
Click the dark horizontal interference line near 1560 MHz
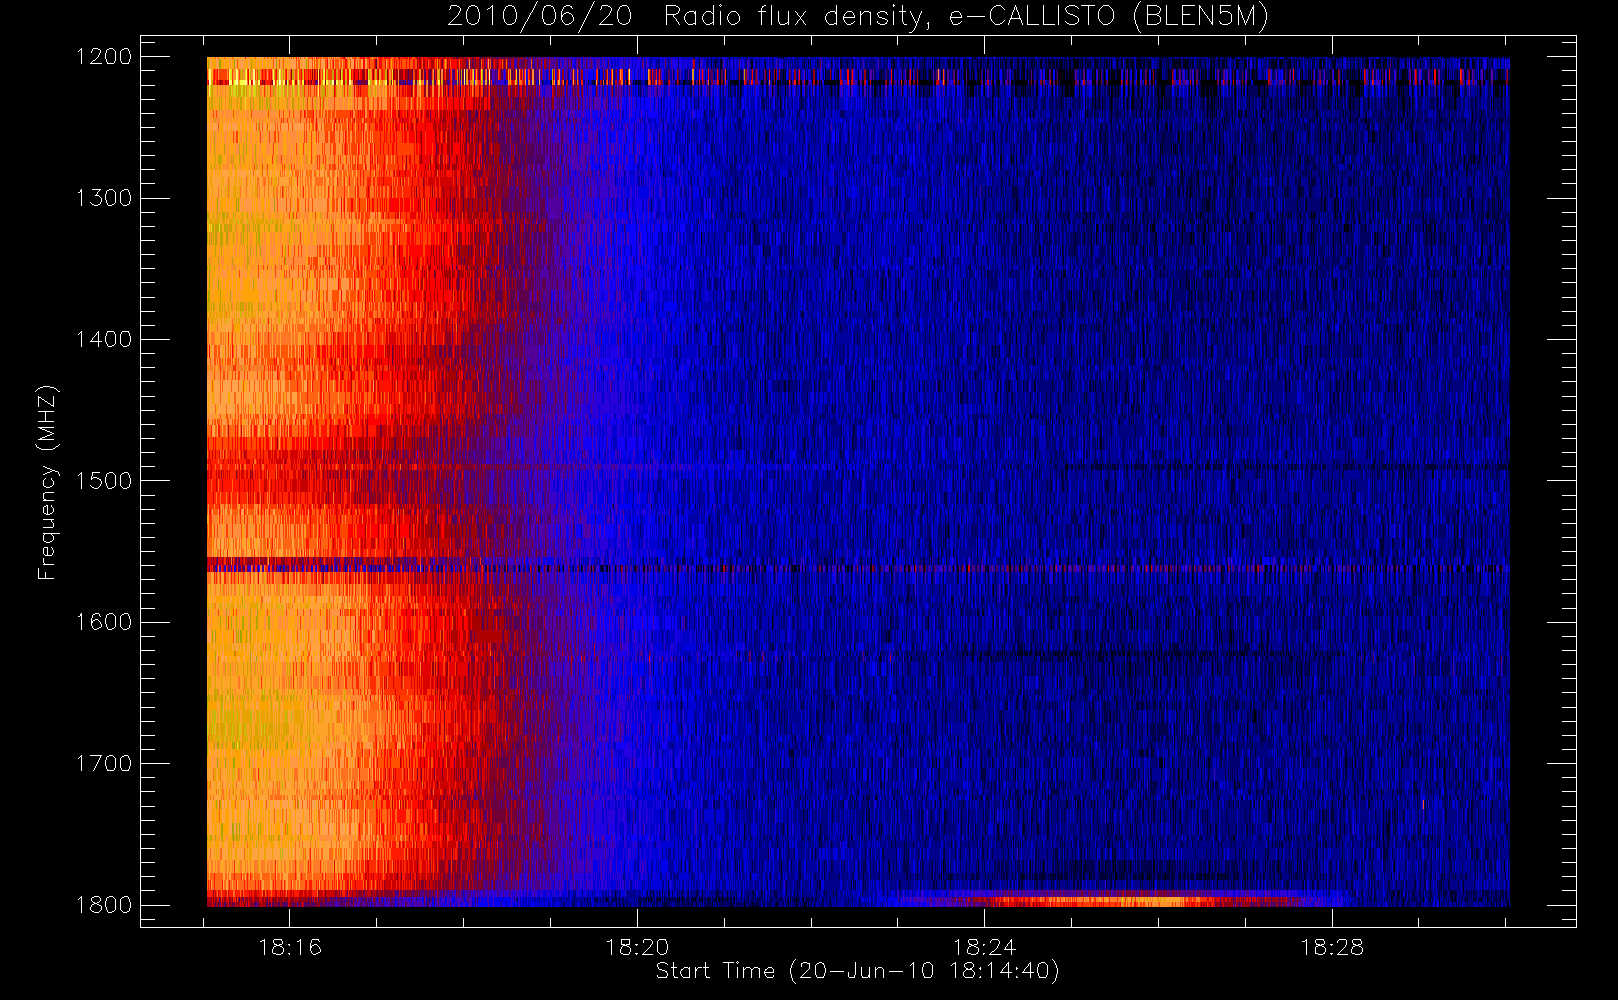coord(858,568)
